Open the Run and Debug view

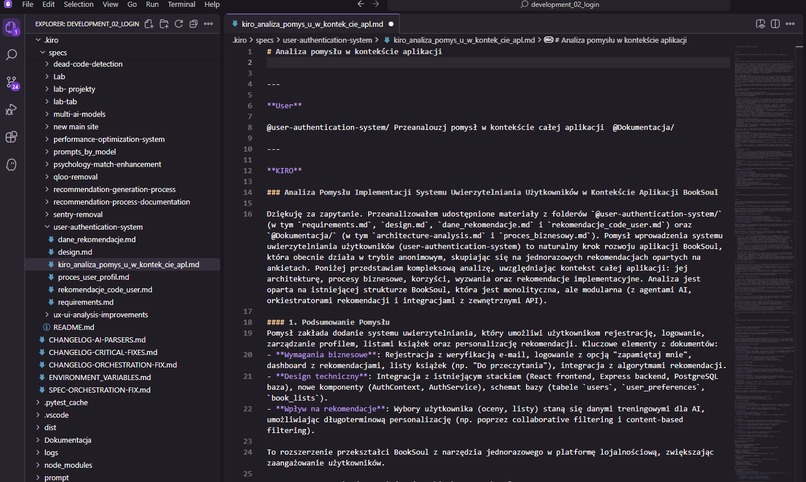(11, 109)
